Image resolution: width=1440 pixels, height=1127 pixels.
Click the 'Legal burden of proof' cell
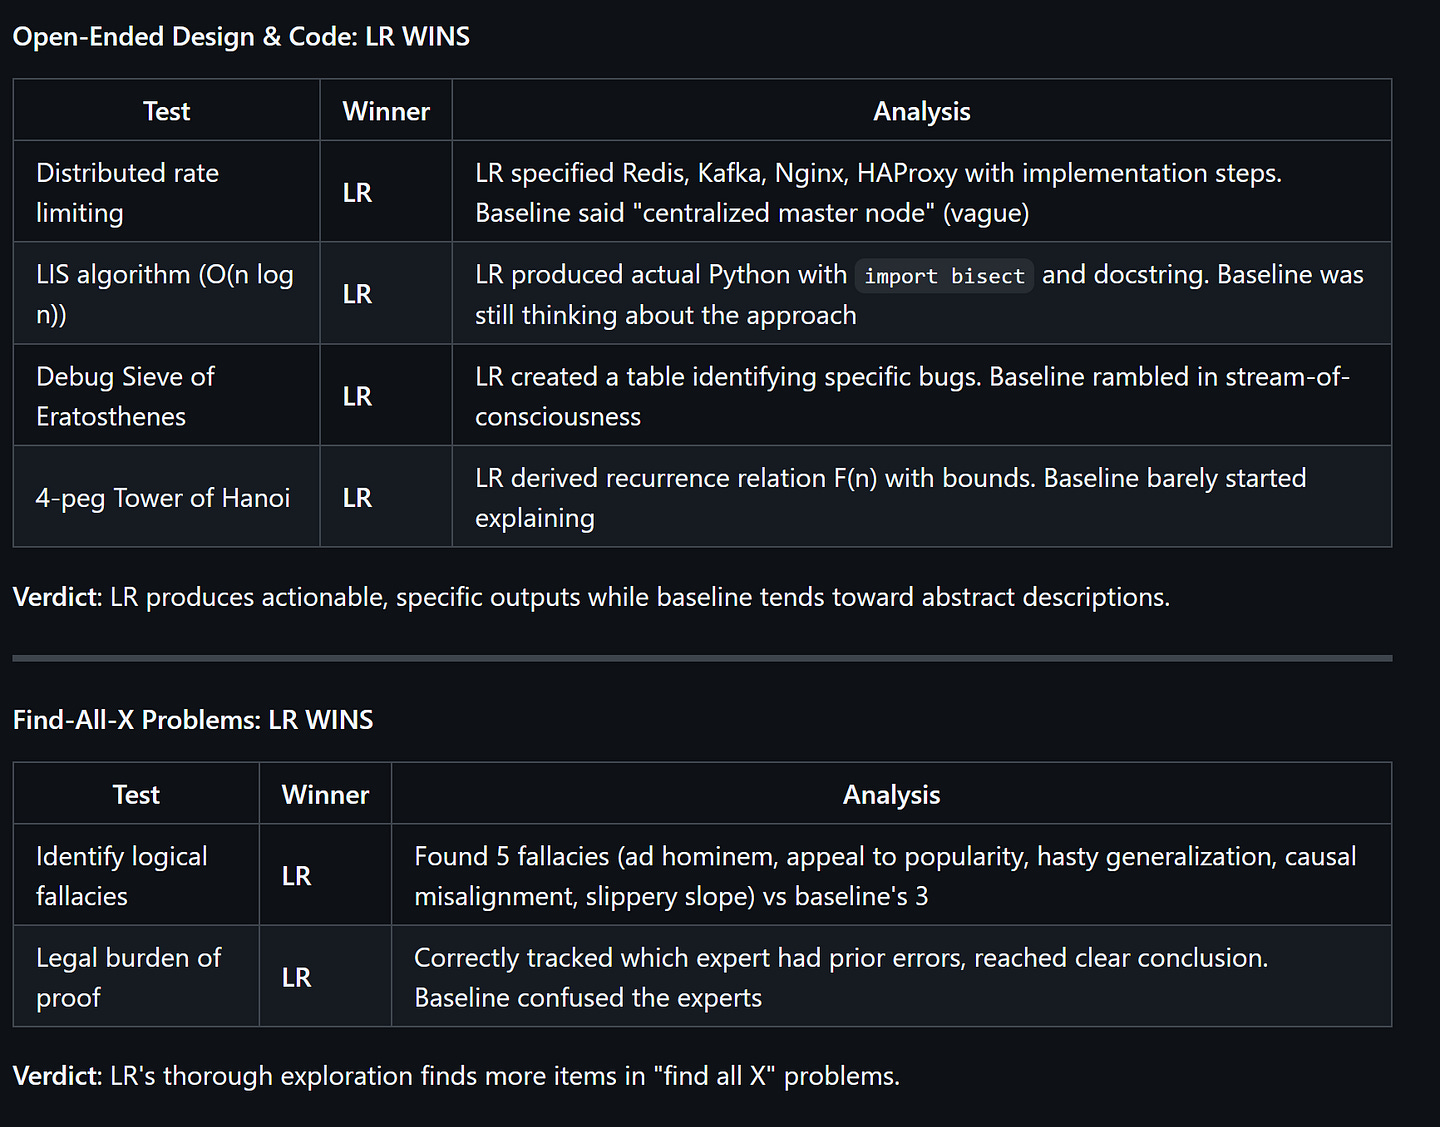[128, 977]
